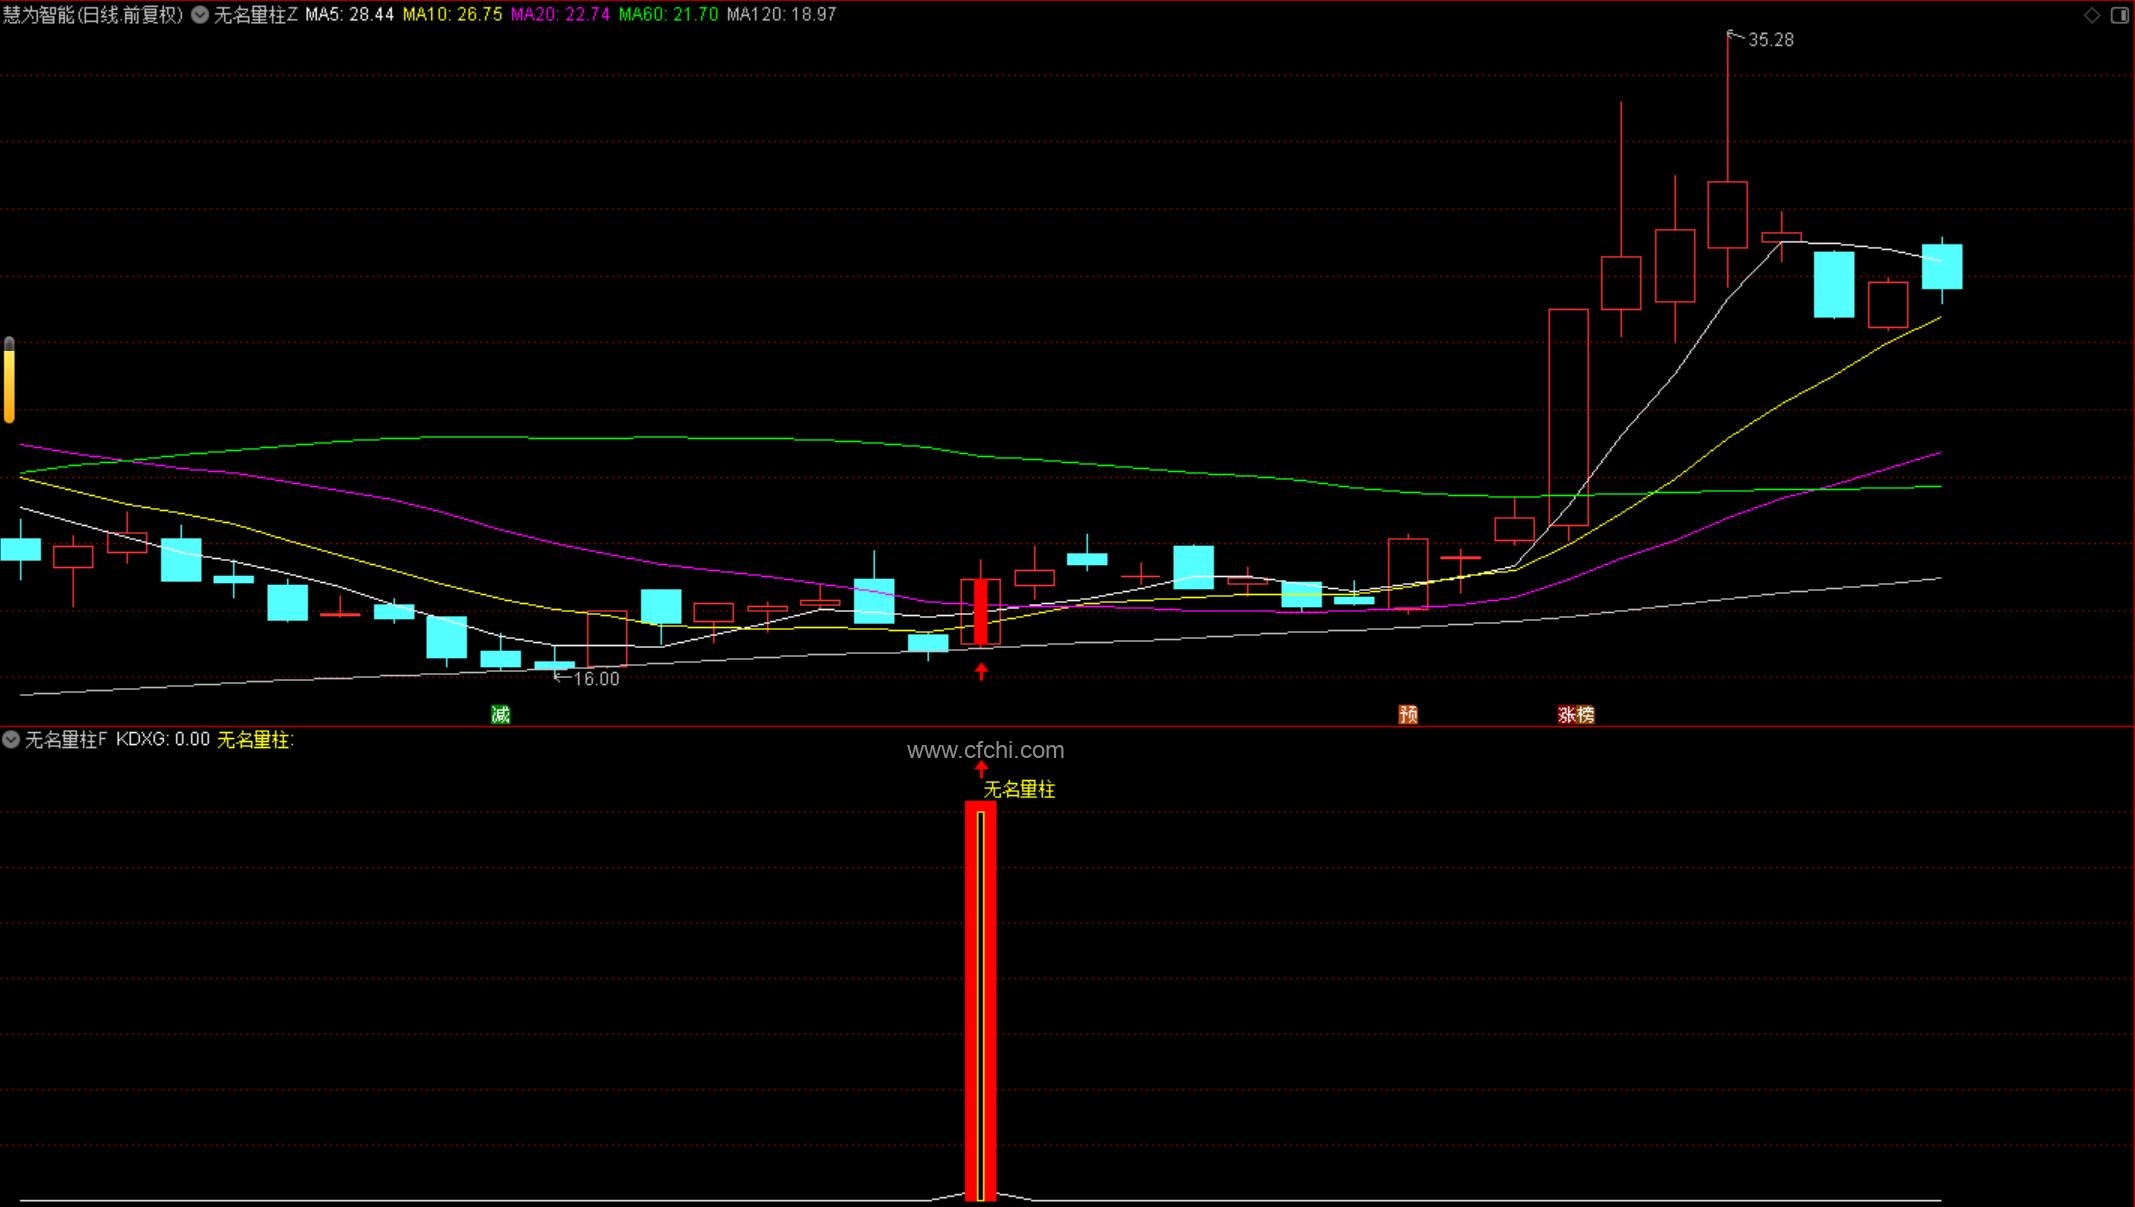Click the 16.00 low price marker
The image size is (2135, 1207).
[595, 679]
